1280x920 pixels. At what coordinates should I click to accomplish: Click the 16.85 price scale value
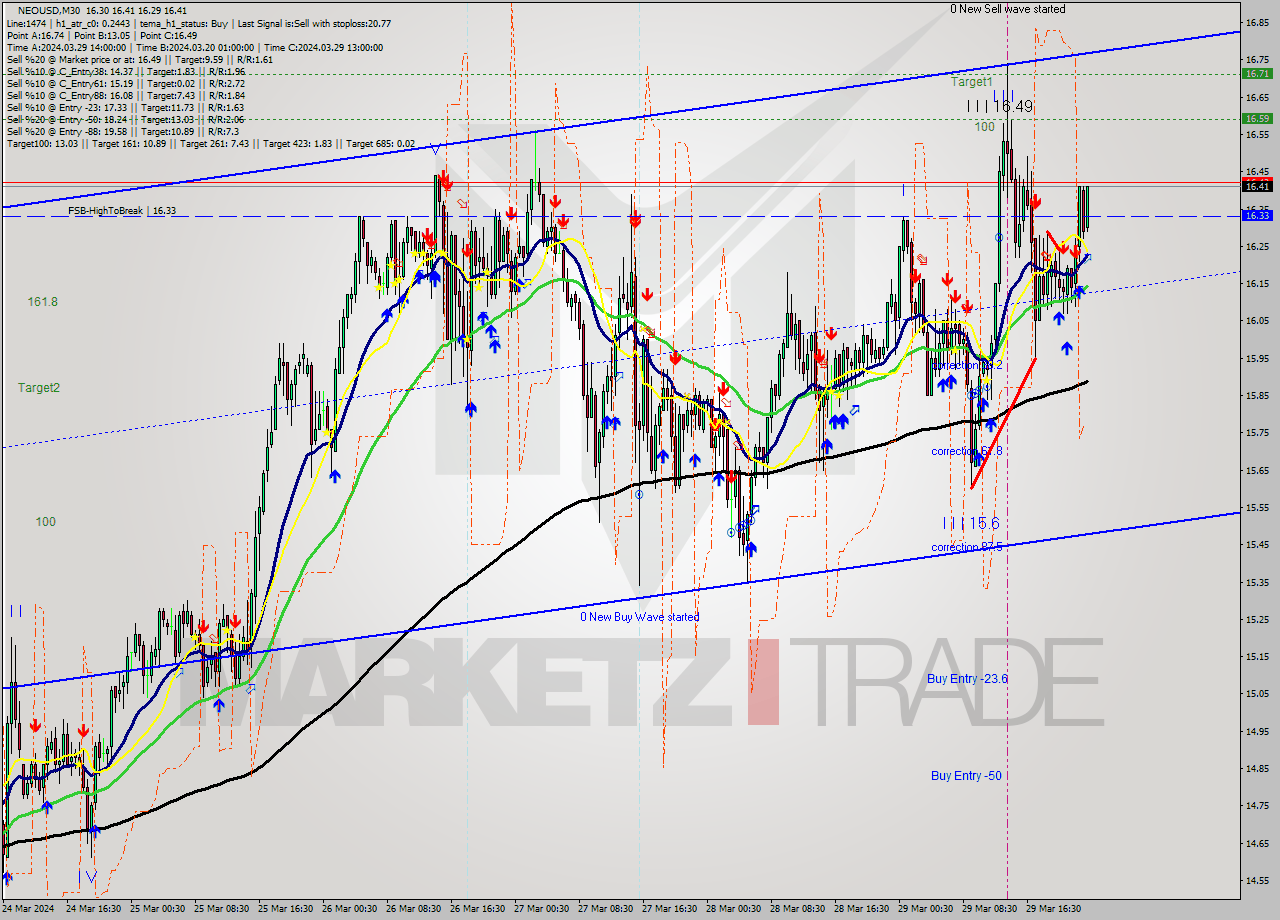click(x=1257, y=22)
